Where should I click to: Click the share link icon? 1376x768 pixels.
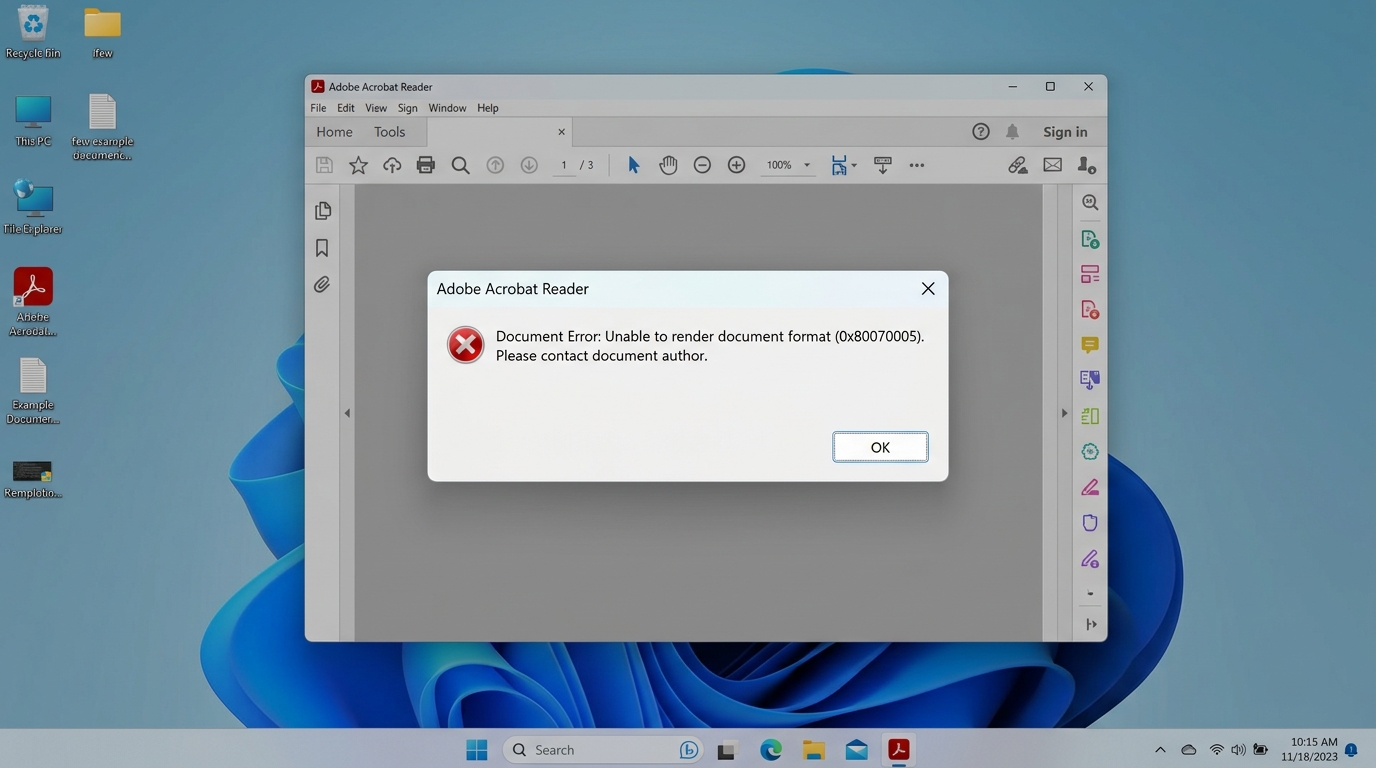[1018, 165]
